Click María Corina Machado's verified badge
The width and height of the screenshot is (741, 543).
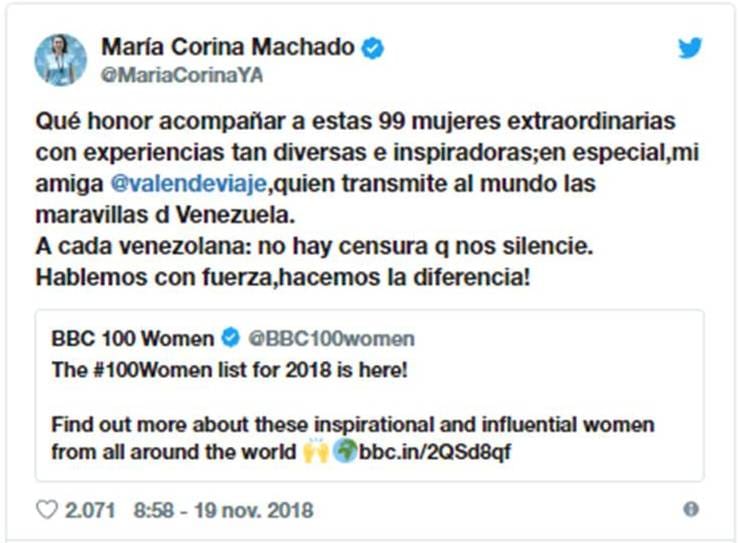pyautogui.click(x=373, y=48)
